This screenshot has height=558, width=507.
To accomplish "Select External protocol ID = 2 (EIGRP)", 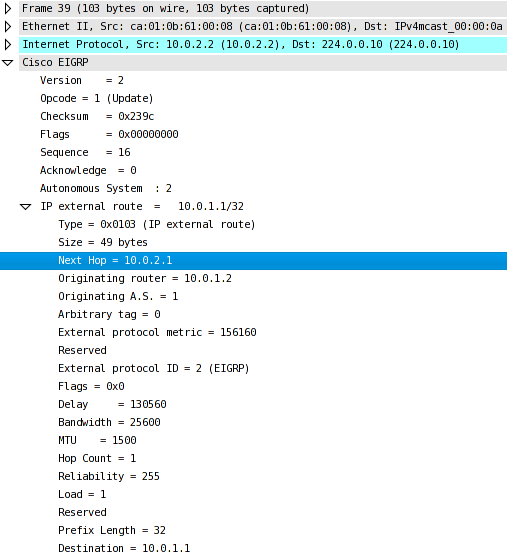I will [154, 368].
